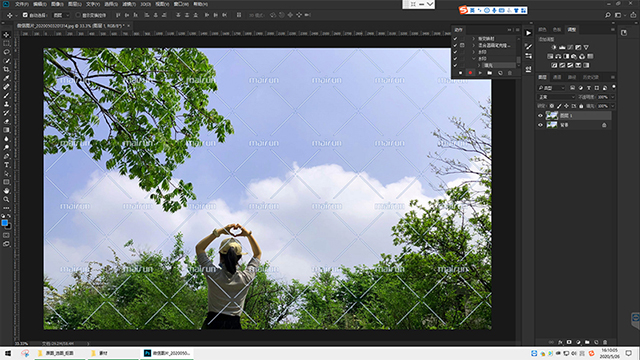Enable the 自动选择 auto-select checkbox
Screen dimensions: 640x360
click(x=25, y=15)
